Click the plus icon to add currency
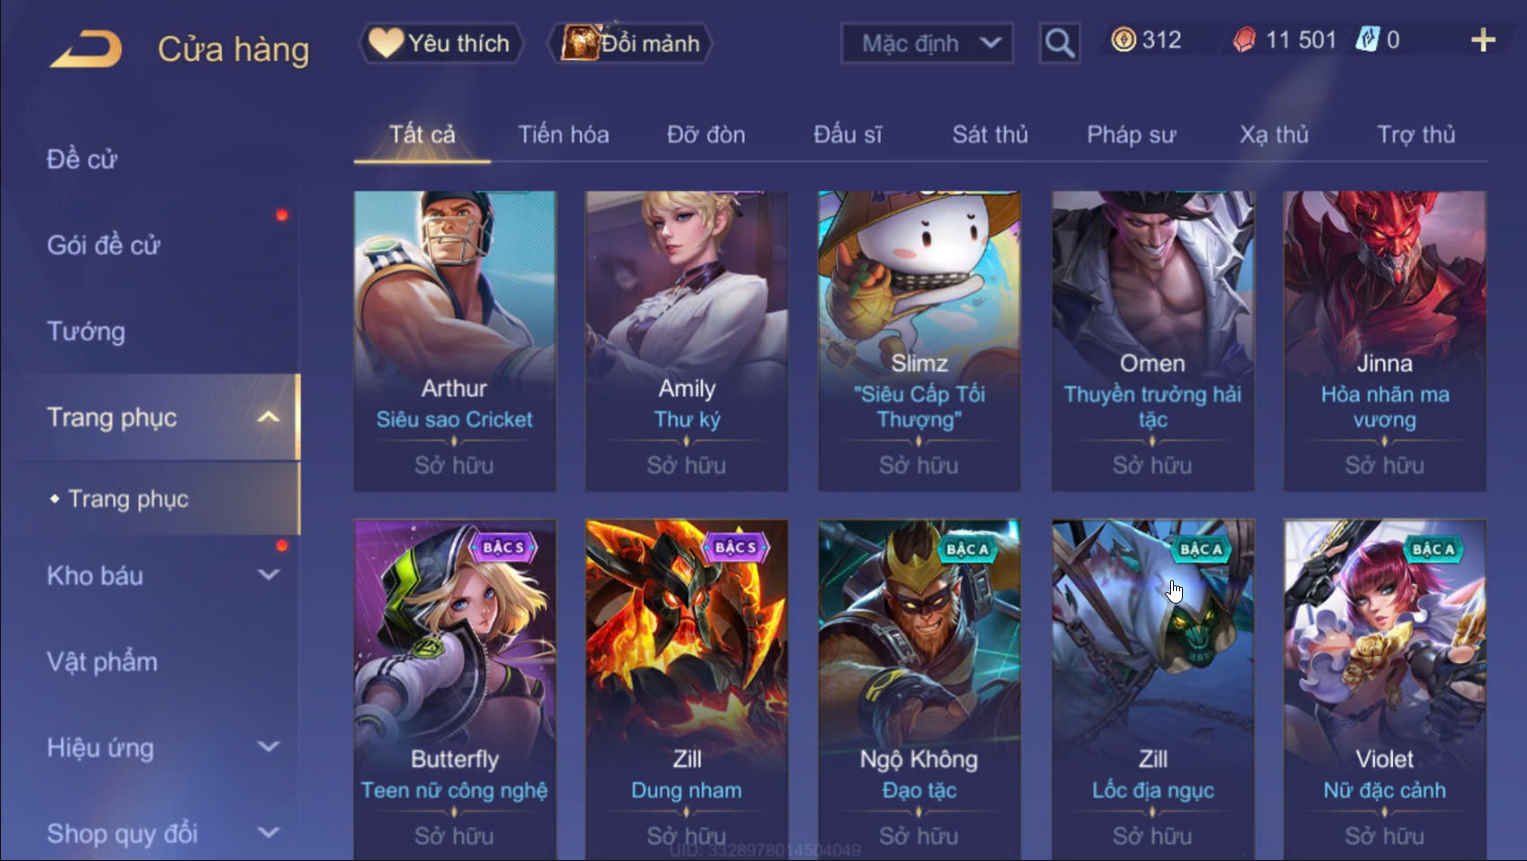 [1483, 41]
